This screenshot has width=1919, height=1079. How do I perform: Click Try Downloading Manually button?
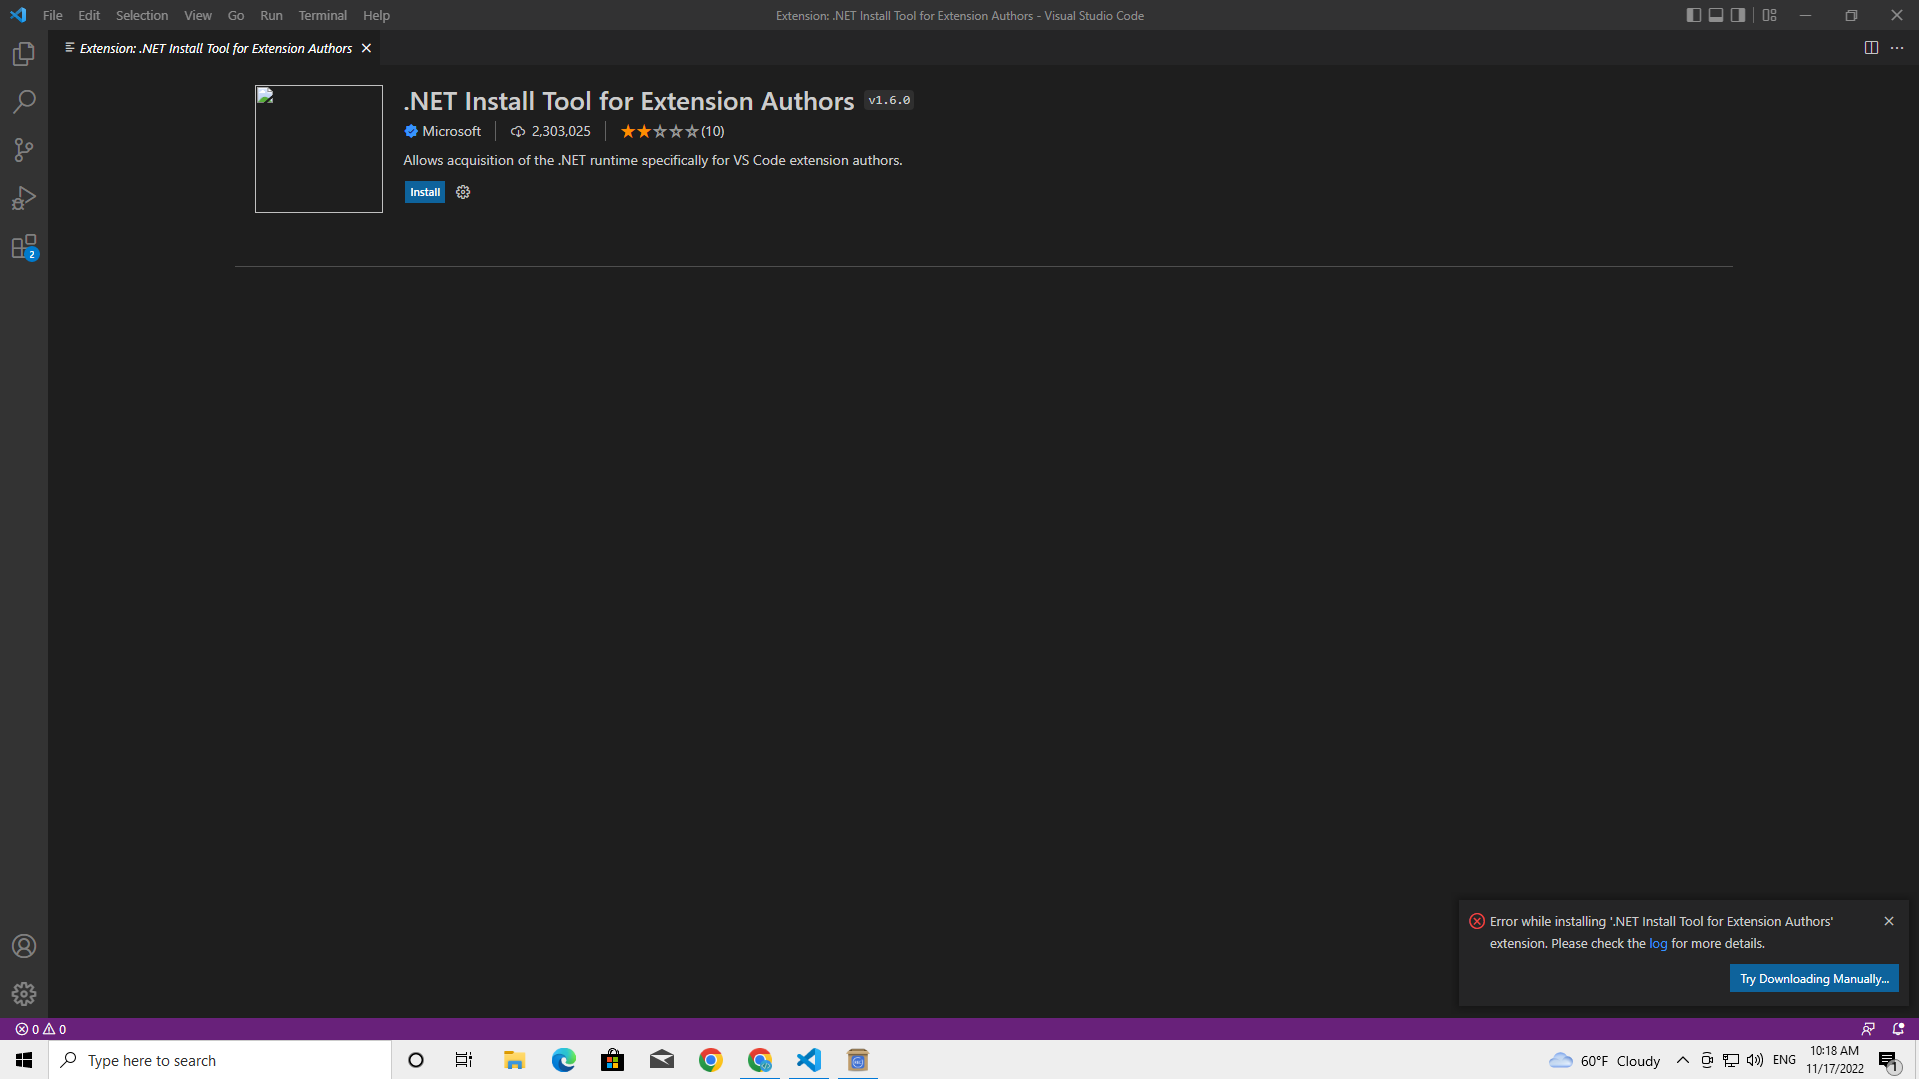pos(1814,979)
